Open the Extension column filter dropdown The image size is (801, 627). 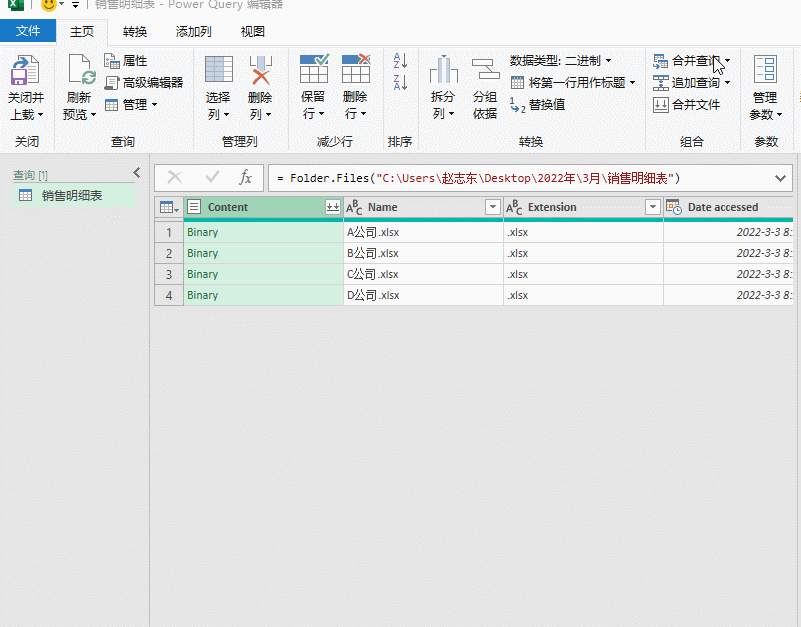(x=653, y=207)
